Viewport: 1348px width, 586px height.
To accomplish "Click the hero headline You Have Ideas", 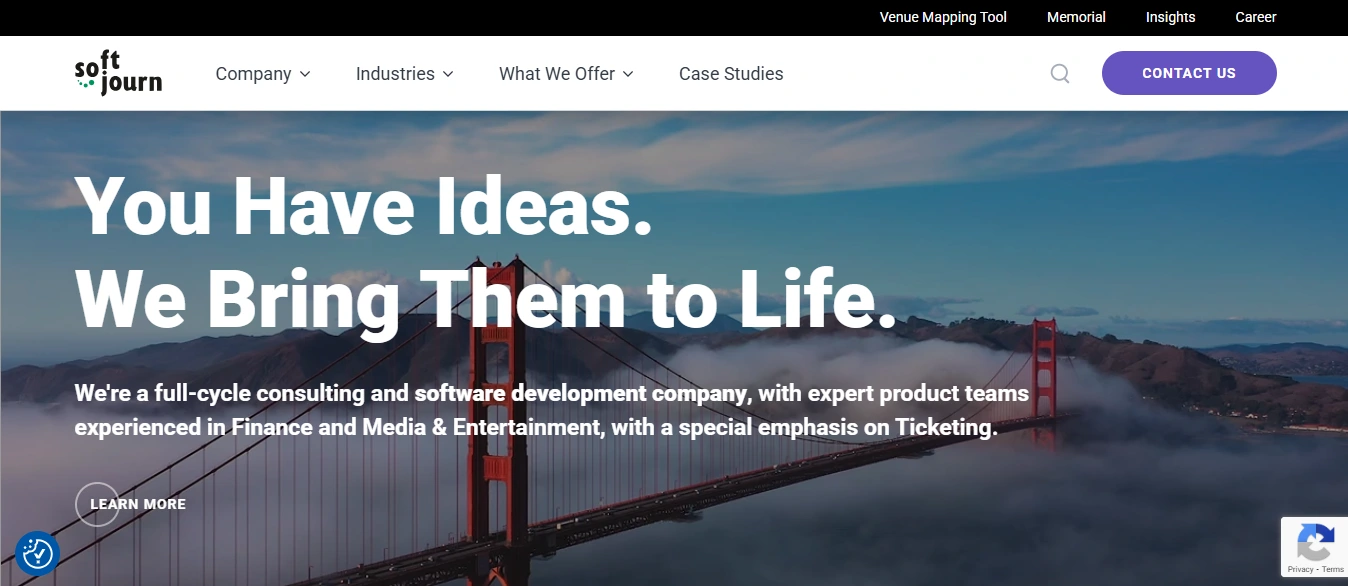I will tap(364, 205).
